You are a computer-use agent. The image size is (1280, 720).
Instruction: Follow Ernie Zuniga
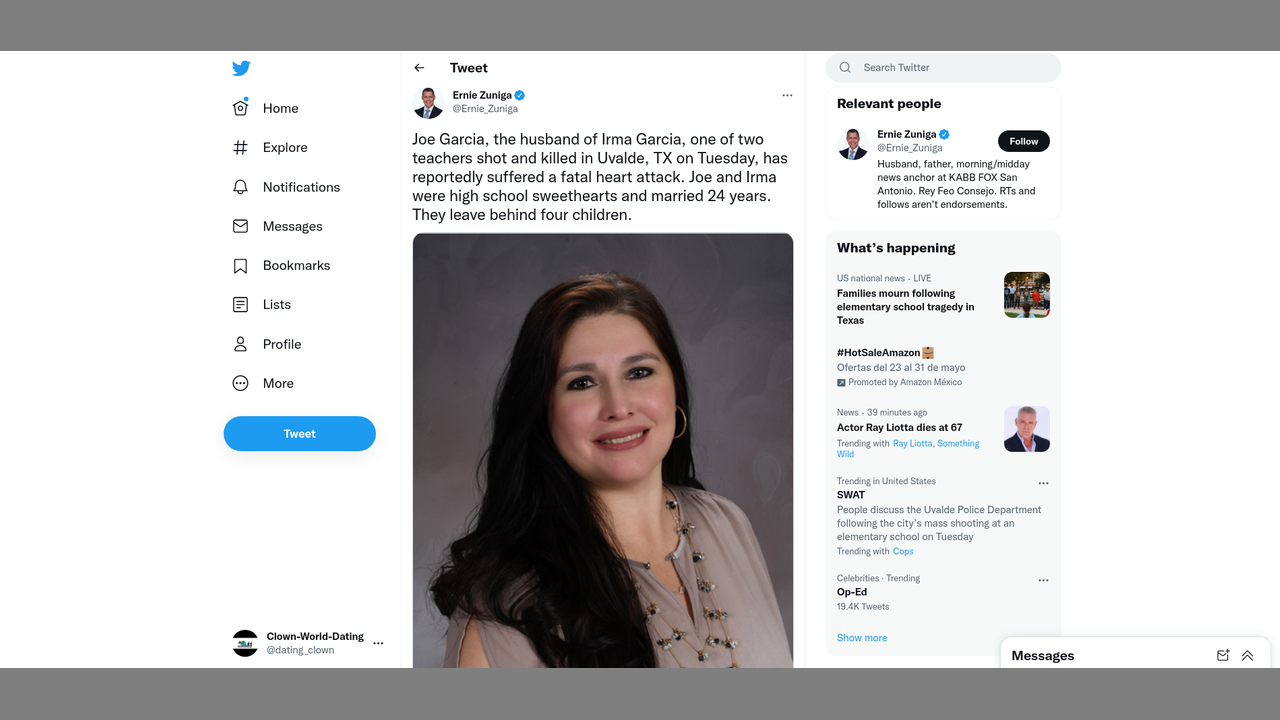click(x=1023, y=141)
